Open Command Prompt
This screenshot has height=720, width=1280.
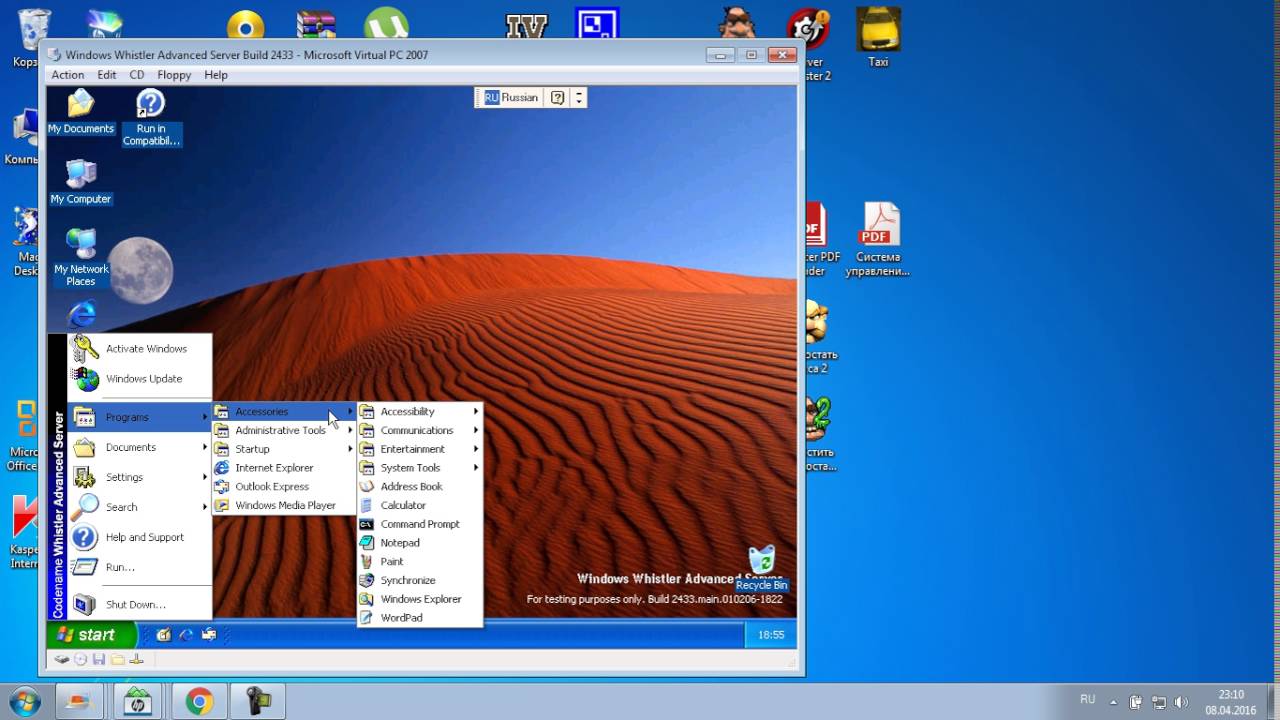tap(420, 524)
